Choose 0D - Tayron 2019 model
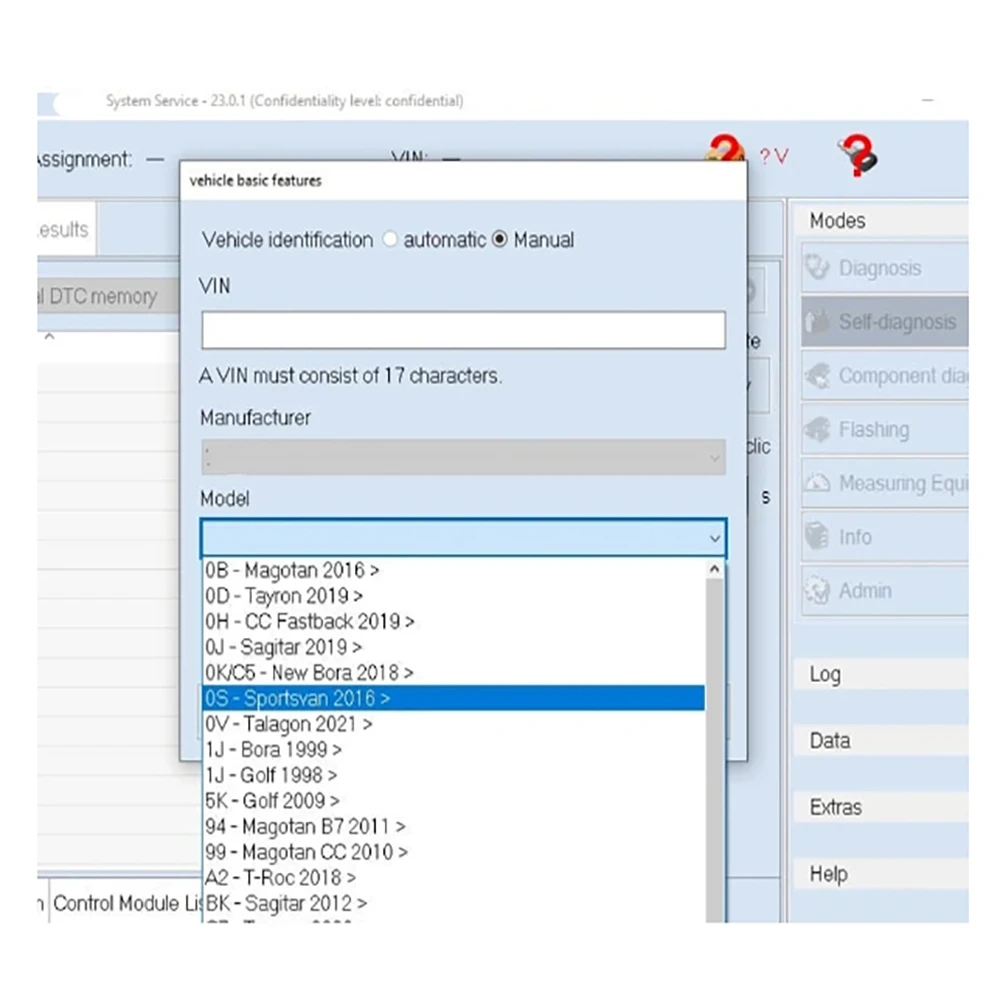 click(453, 596)
